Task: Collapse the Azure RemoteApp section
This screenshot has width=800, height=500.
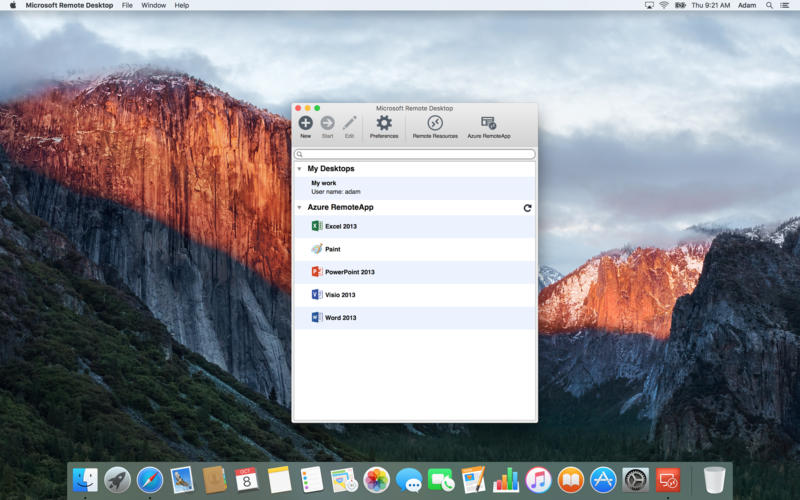Action: (299, 208)
